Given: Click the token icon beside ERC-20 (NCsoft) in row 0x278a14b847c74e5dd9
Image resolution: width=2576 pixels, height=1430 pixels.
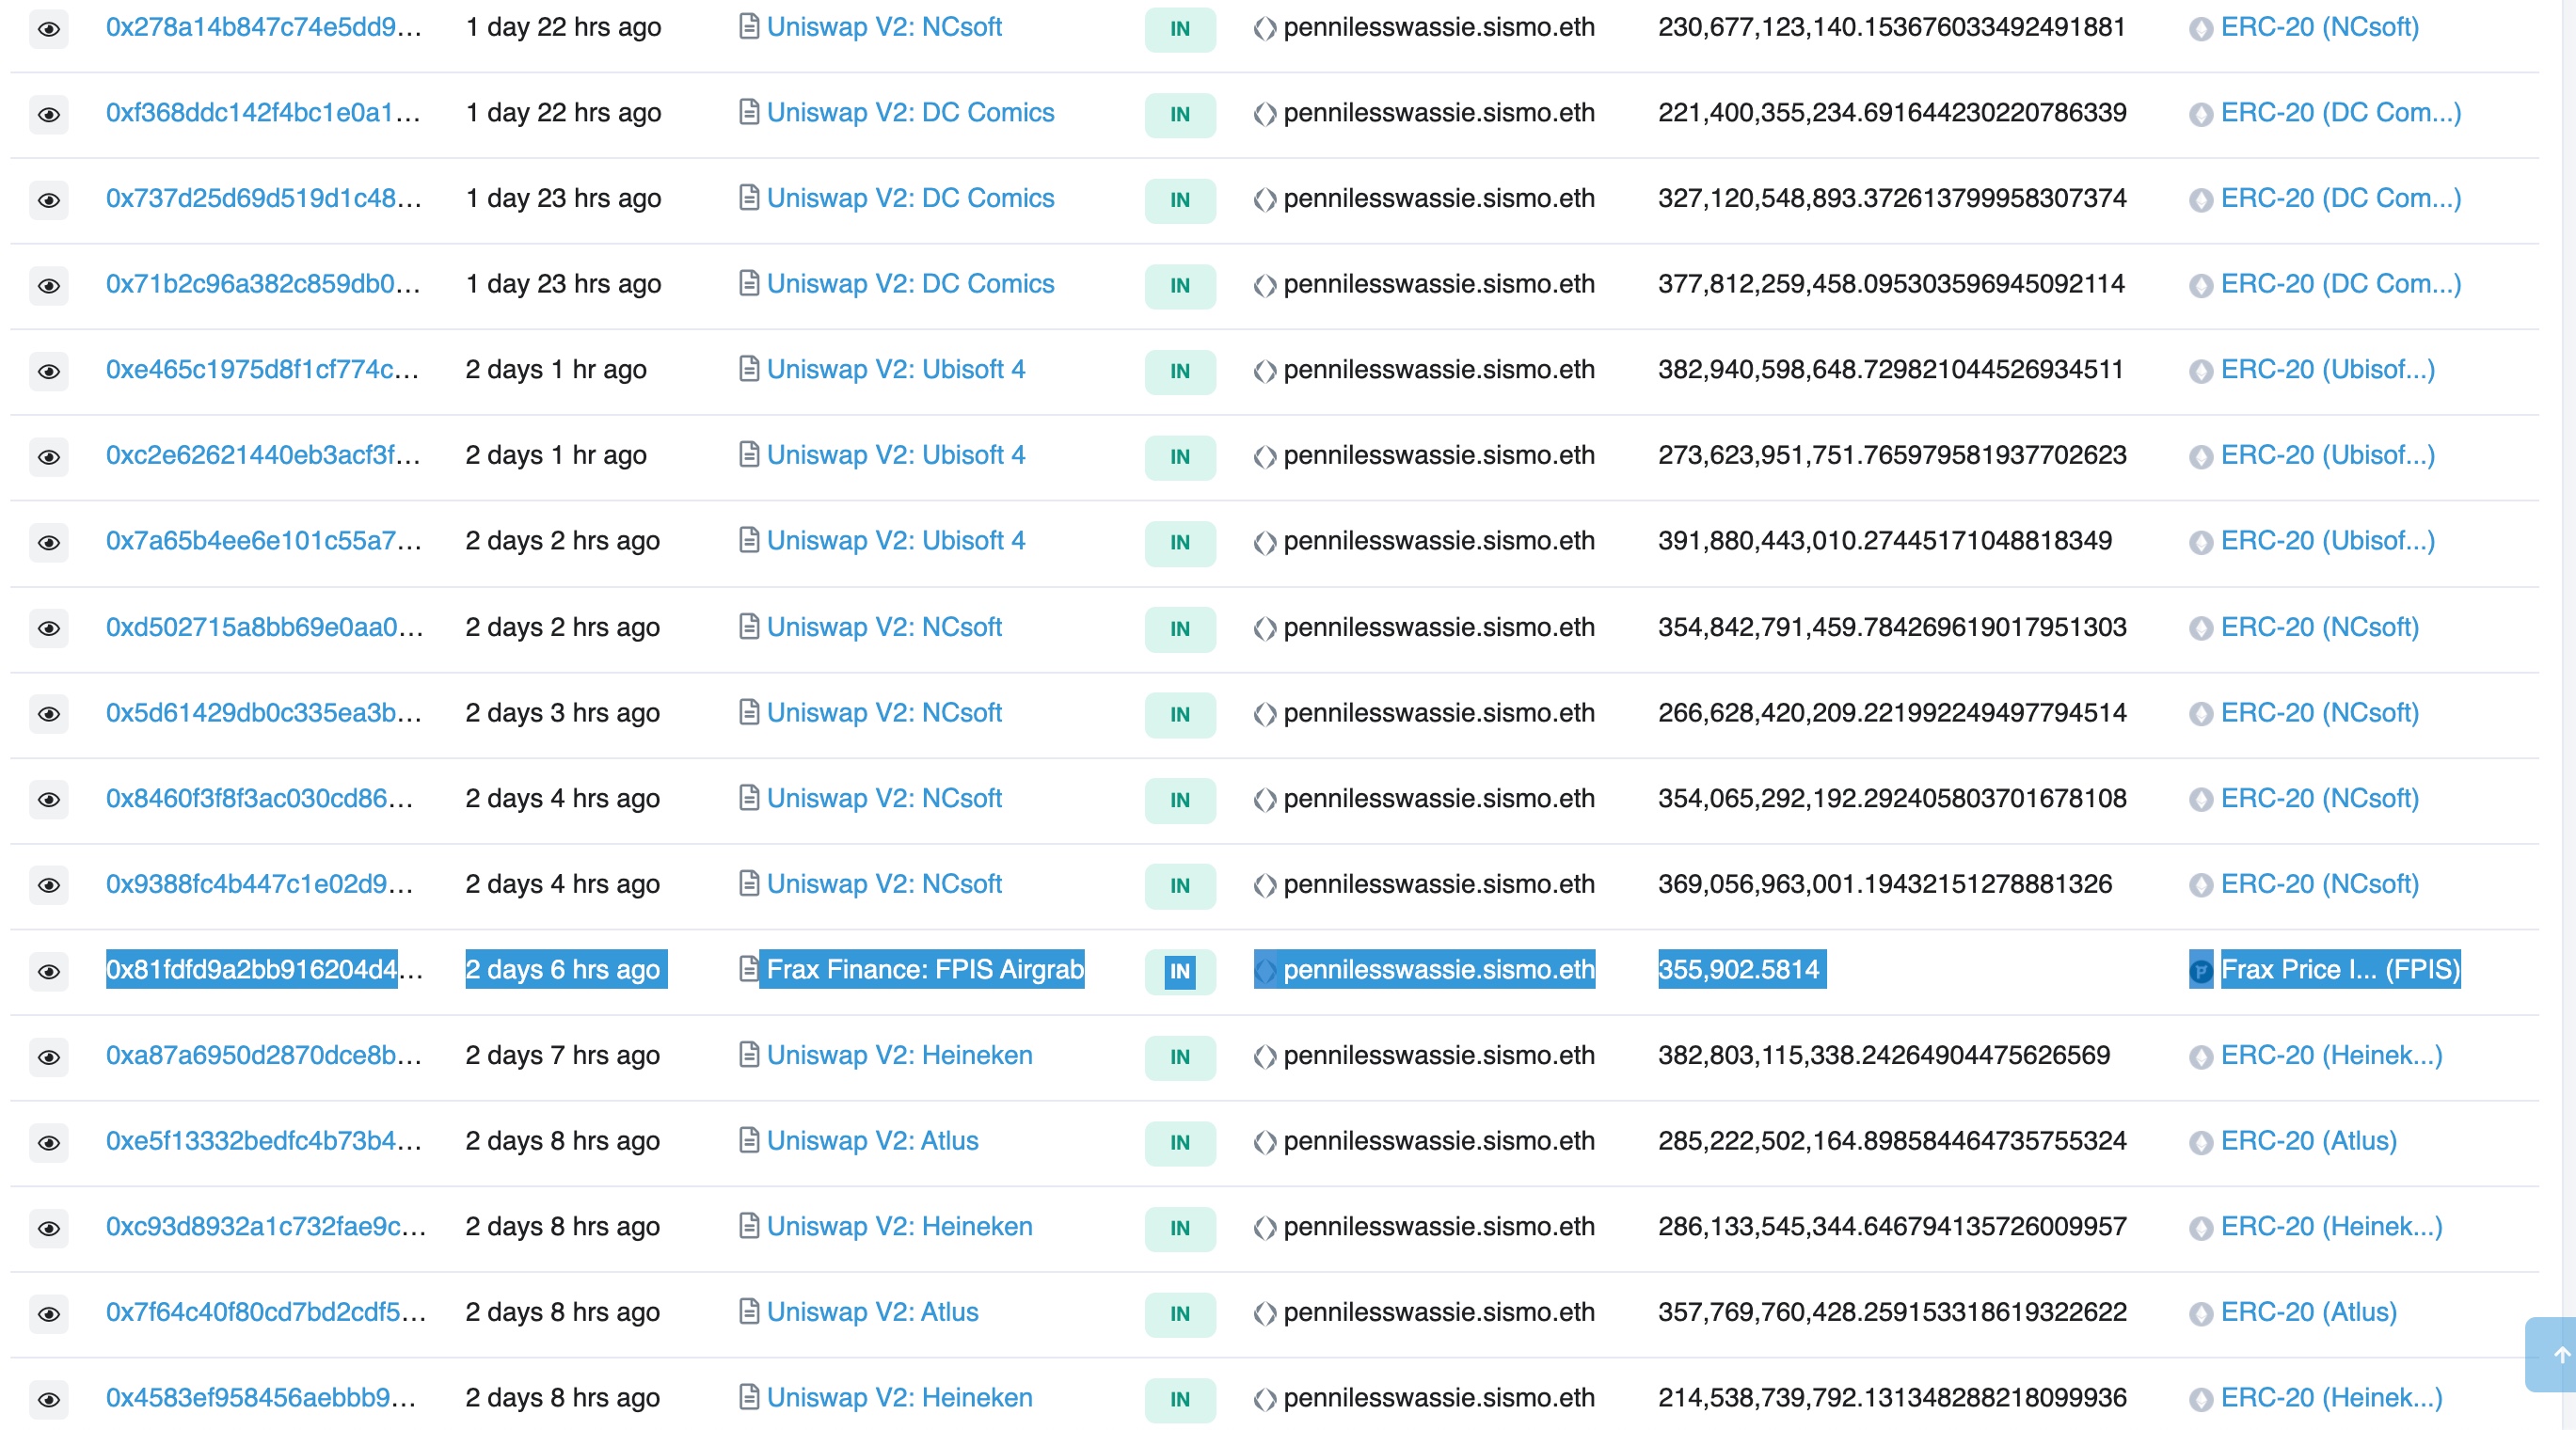Looking at the screenshot, I should point(2200,29).
